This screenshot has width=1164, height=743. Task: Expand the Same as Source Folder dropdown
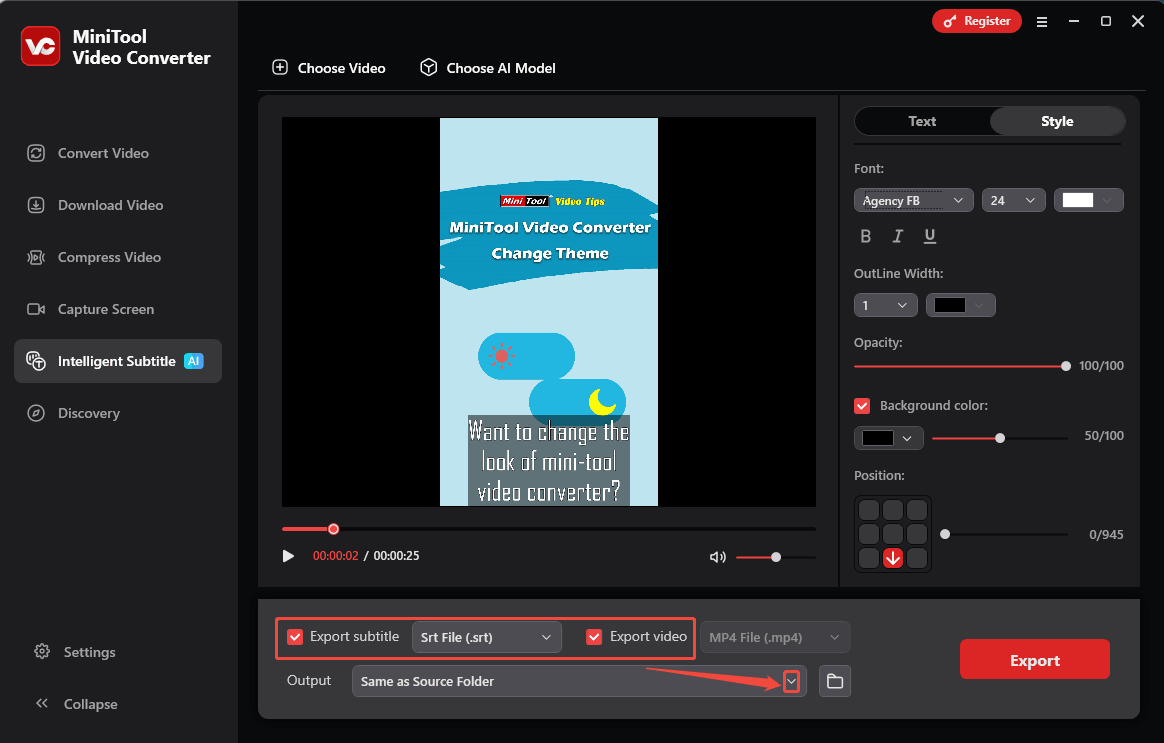[x=791, y=681]
